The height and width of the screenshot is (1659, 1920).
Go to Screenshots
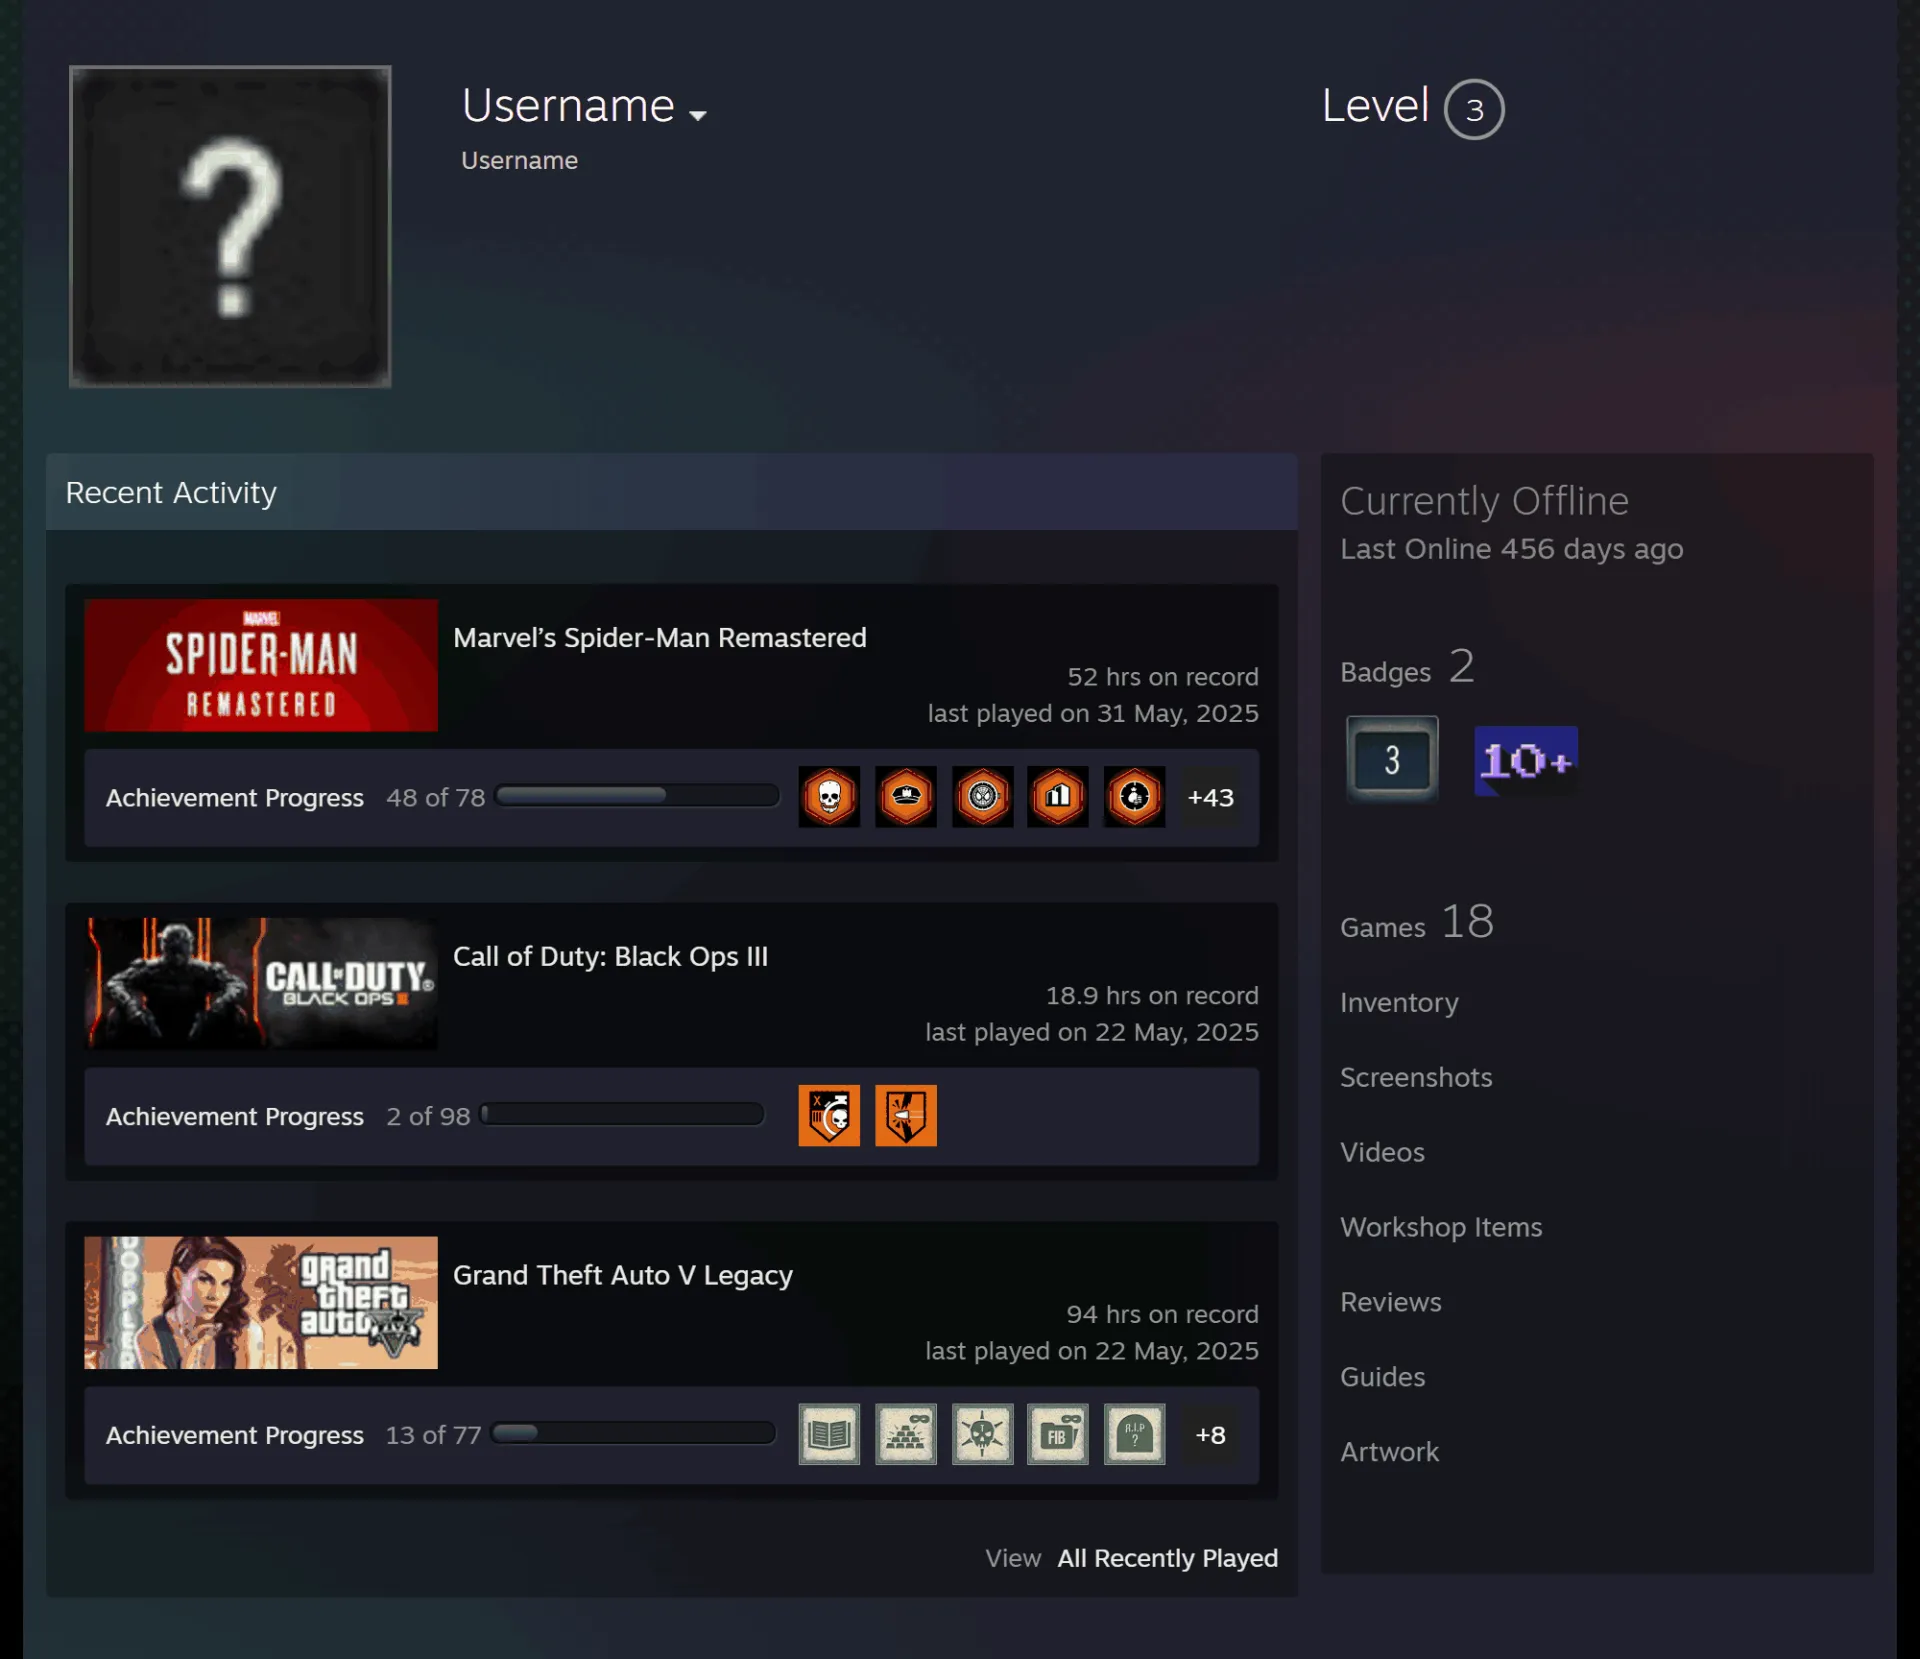[x=1416, y=1077]
